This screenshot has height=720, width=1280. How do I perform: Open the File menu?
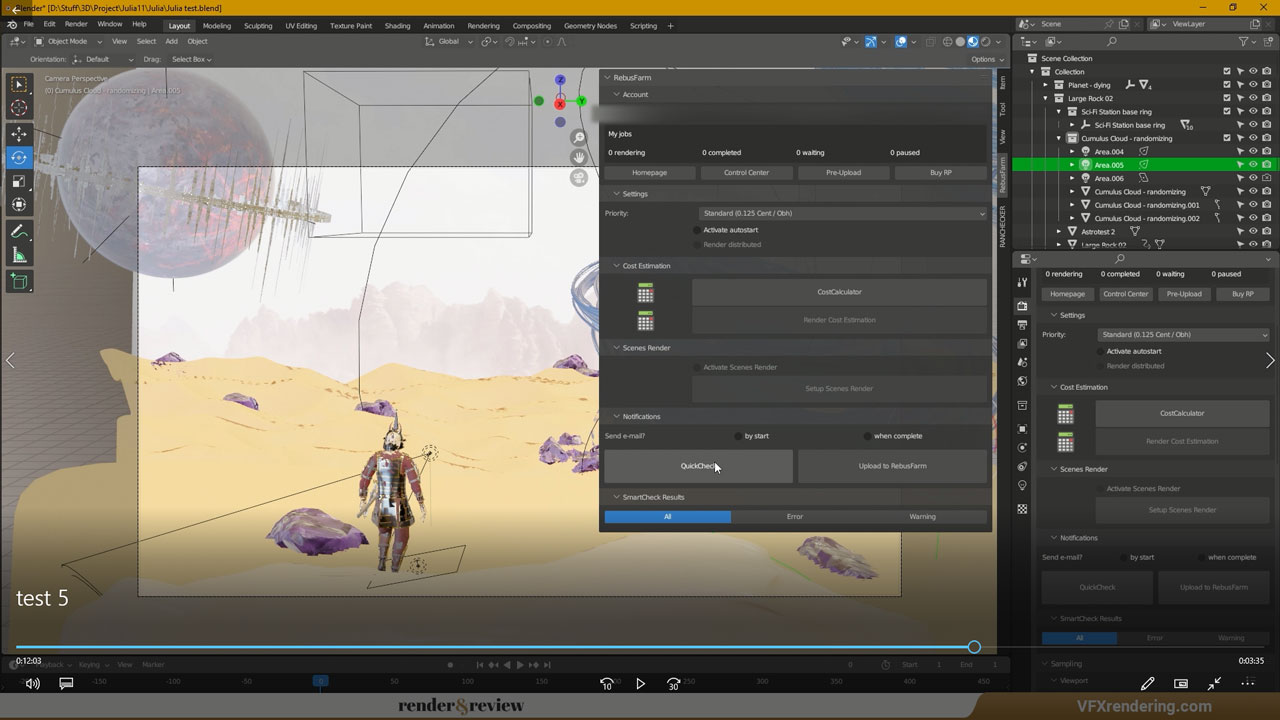coord(27,24)
